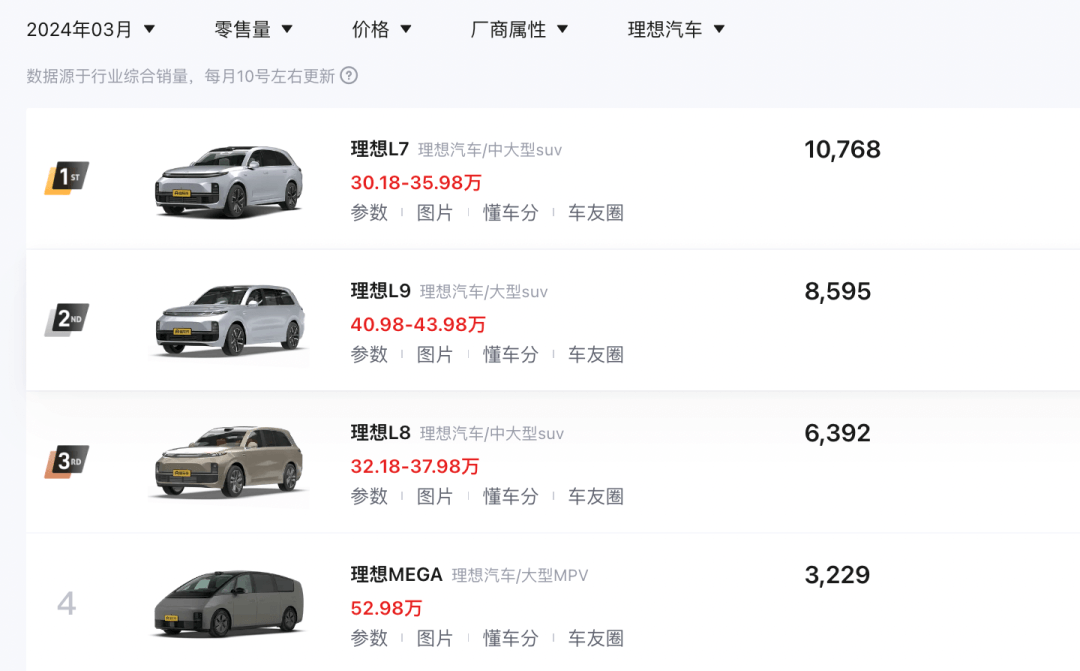Open 车友圈 for 理想L7

(596, 213)
